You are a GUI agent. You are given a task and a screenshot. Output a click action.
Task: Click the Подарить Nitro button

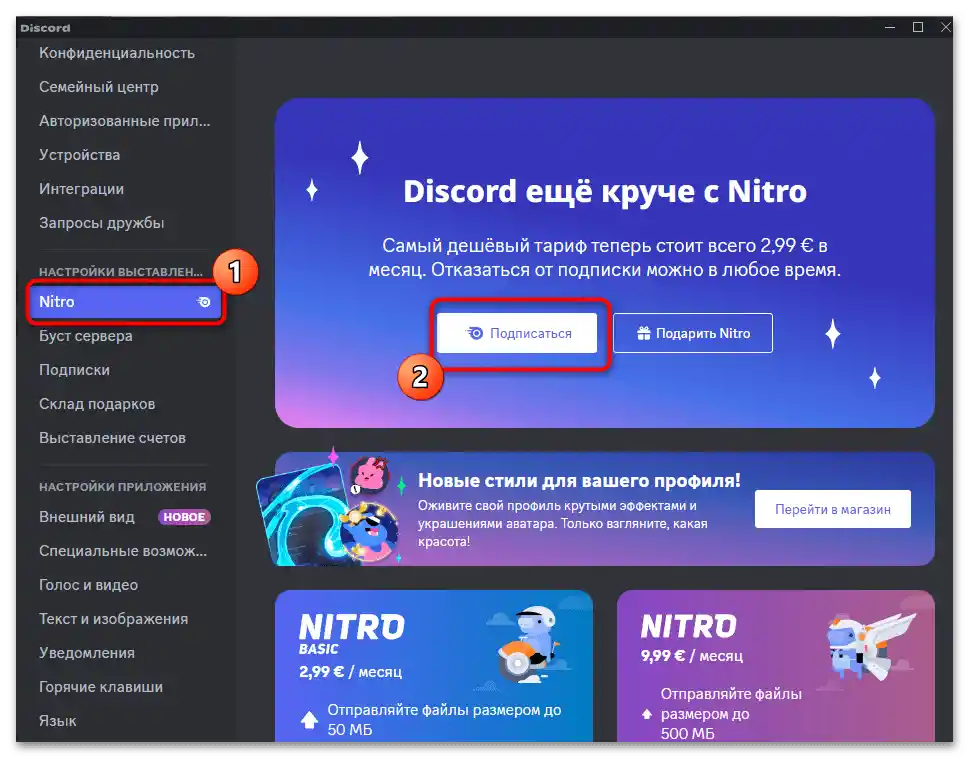tap(693, 333)
